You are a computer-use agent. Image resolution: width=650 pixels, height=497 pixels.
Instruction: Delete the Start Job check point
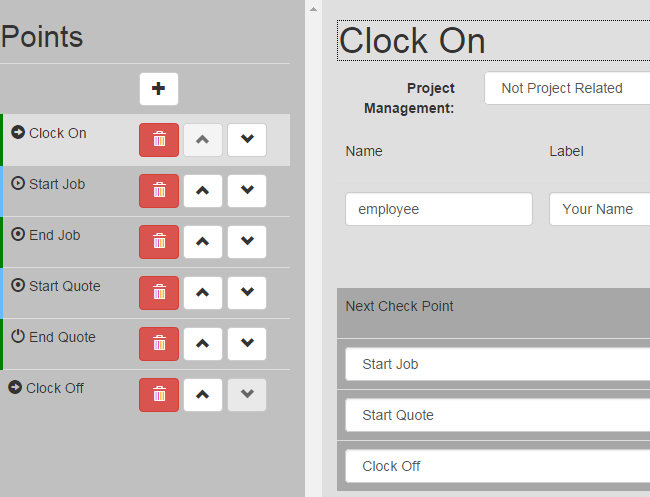[x=159, y=191]
